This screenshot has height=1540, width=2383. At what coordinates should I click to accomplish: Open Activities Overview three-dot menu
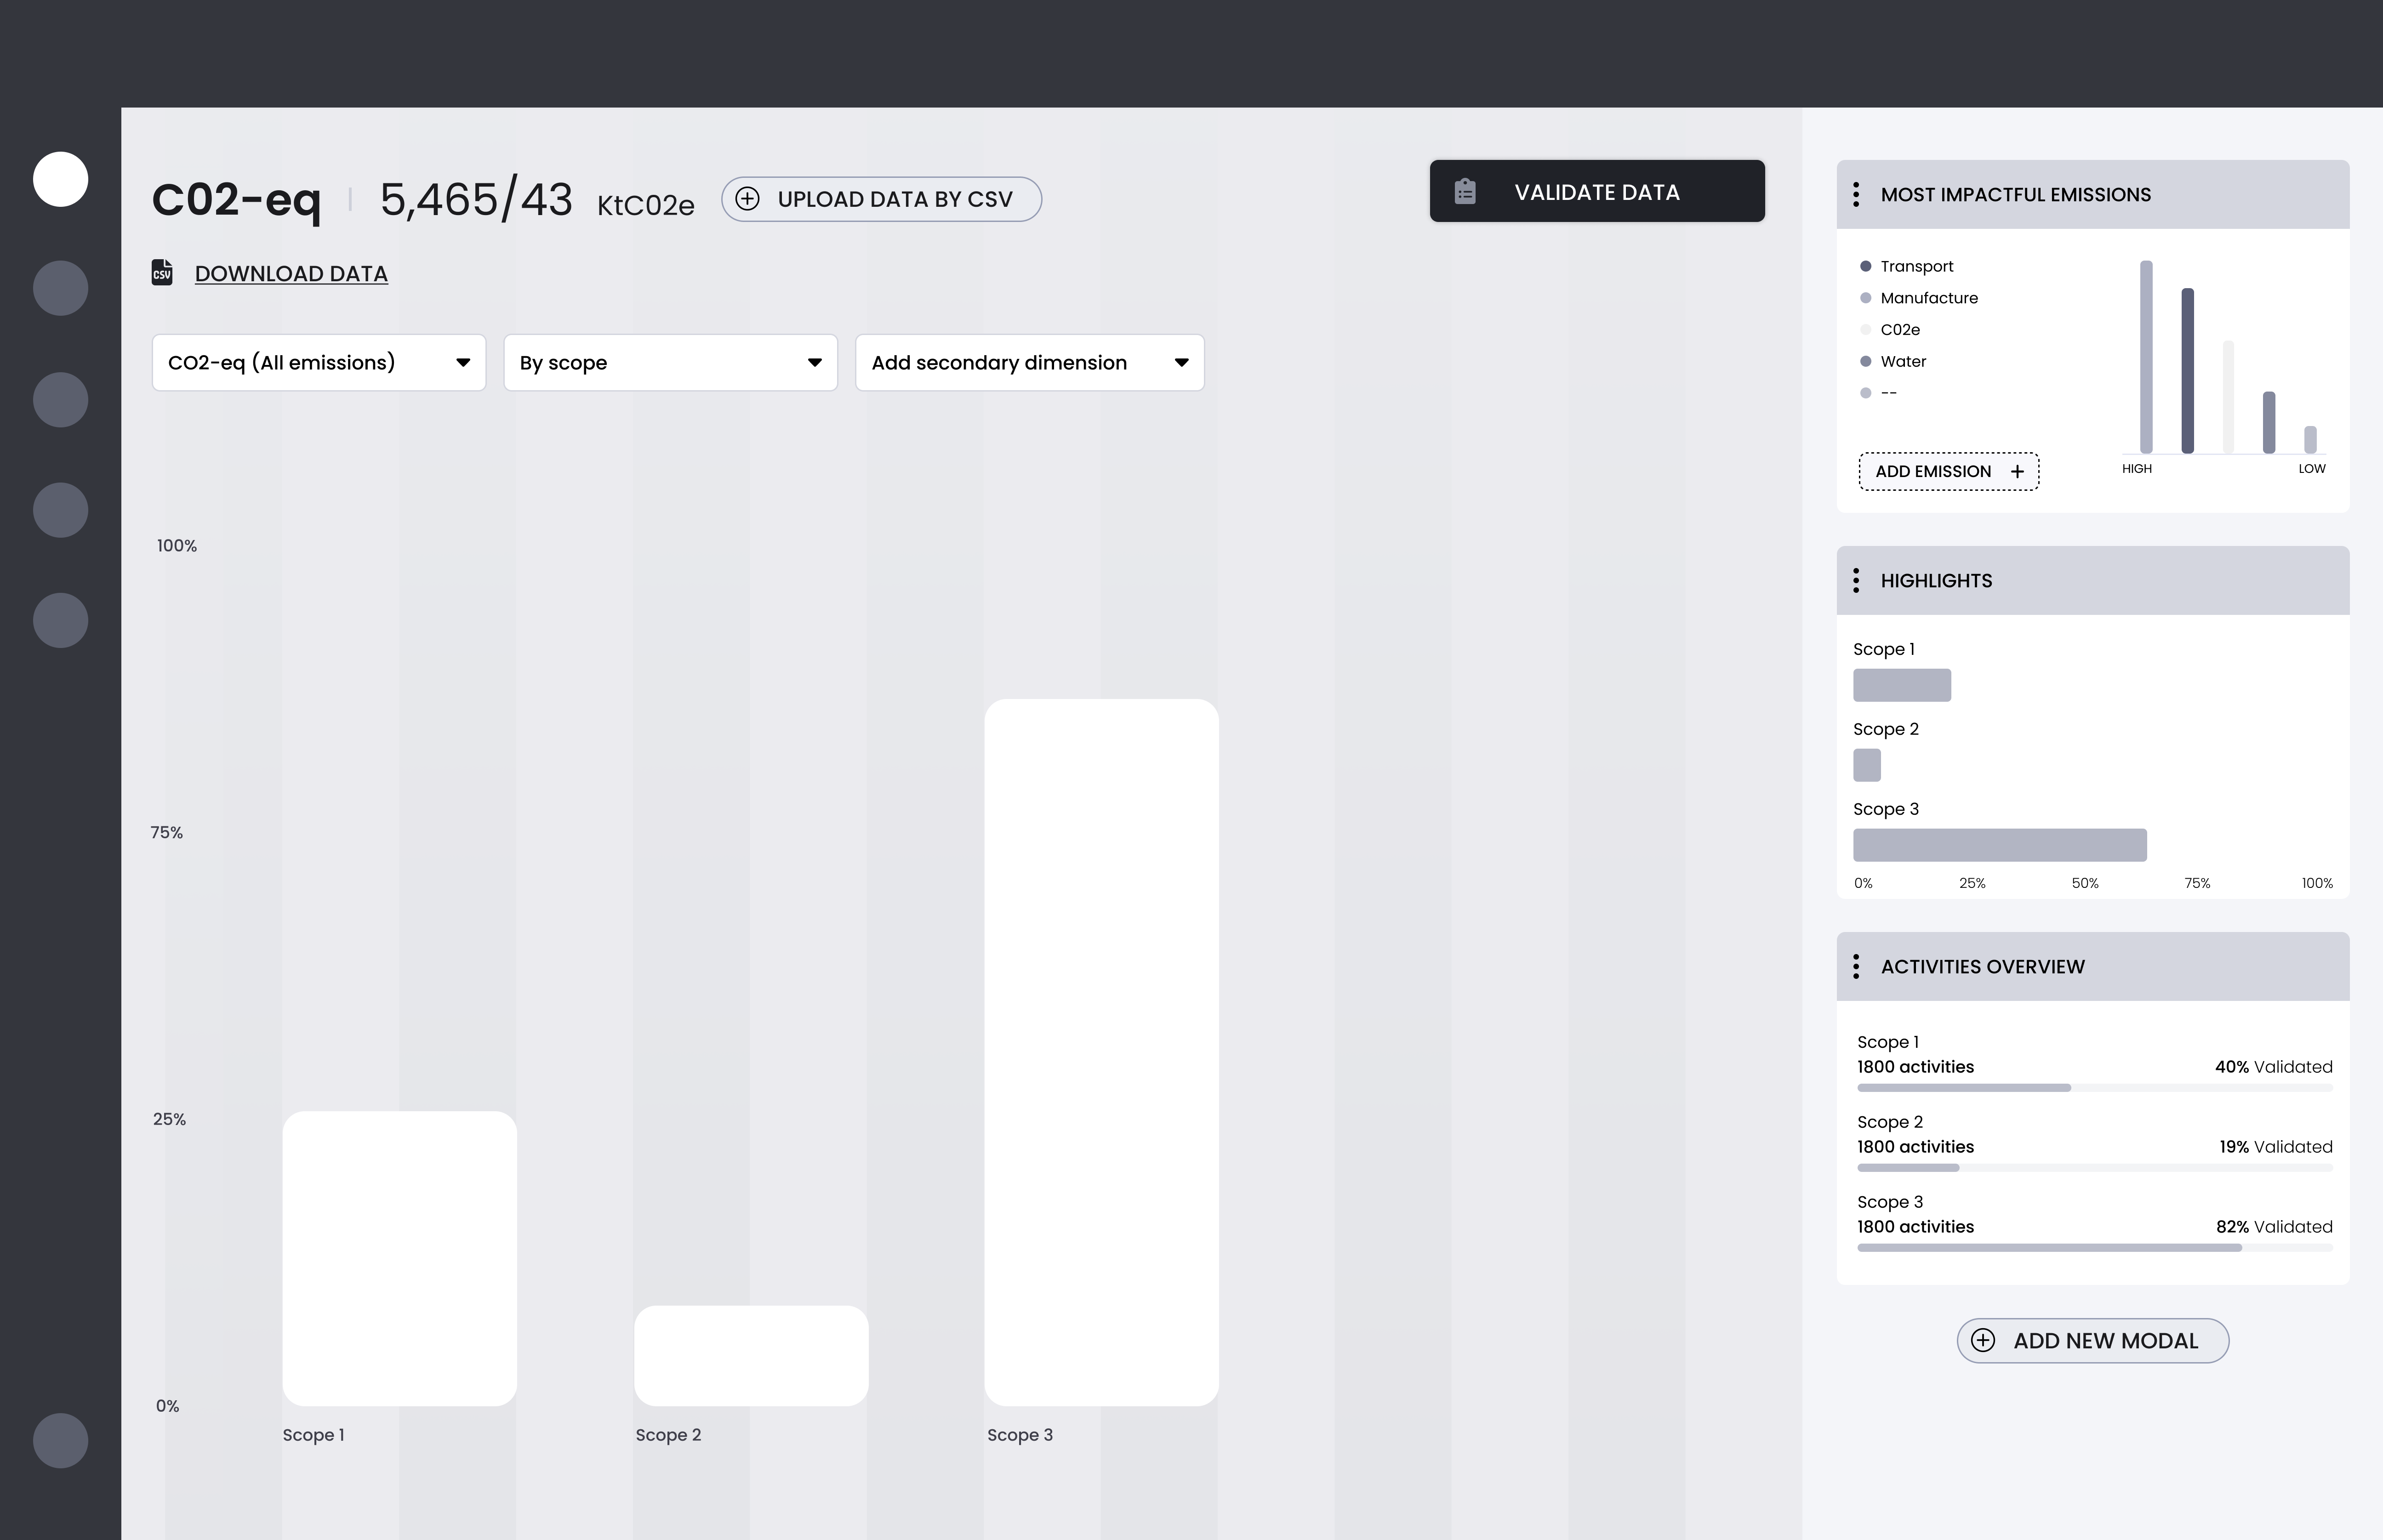click(1856, 967)
